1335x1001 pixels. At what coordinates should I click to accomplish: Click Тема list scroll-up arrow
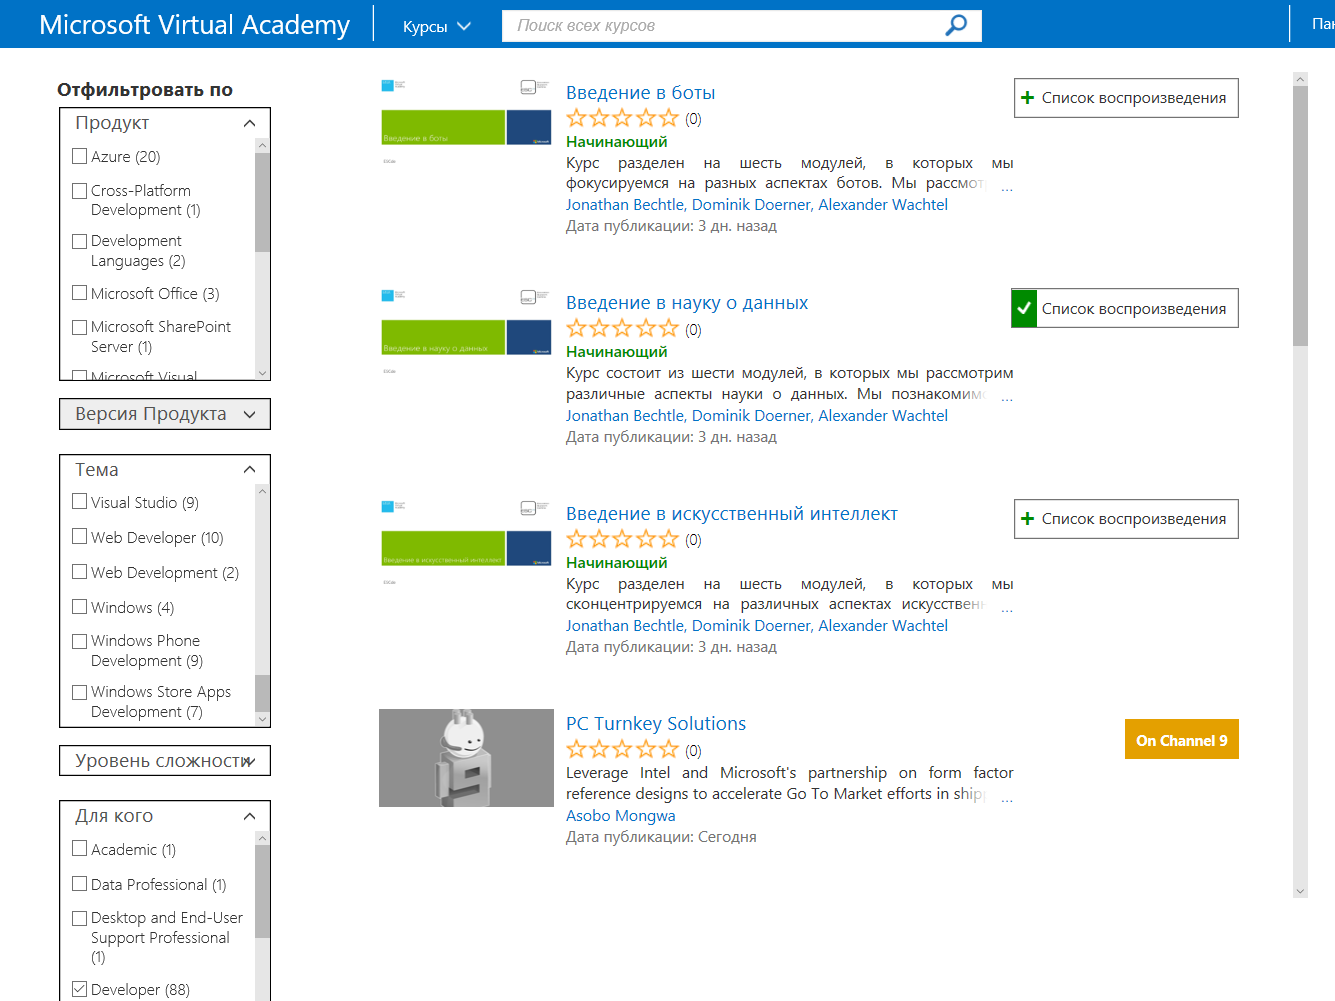click(262, 491)
